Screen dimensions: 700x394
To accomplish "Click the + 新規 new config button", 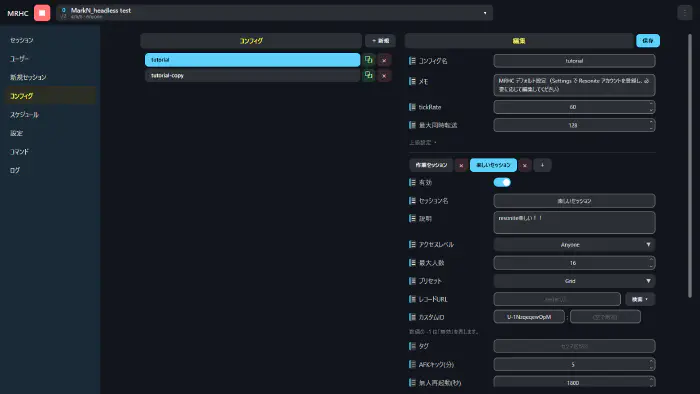I will pos(380,41).
